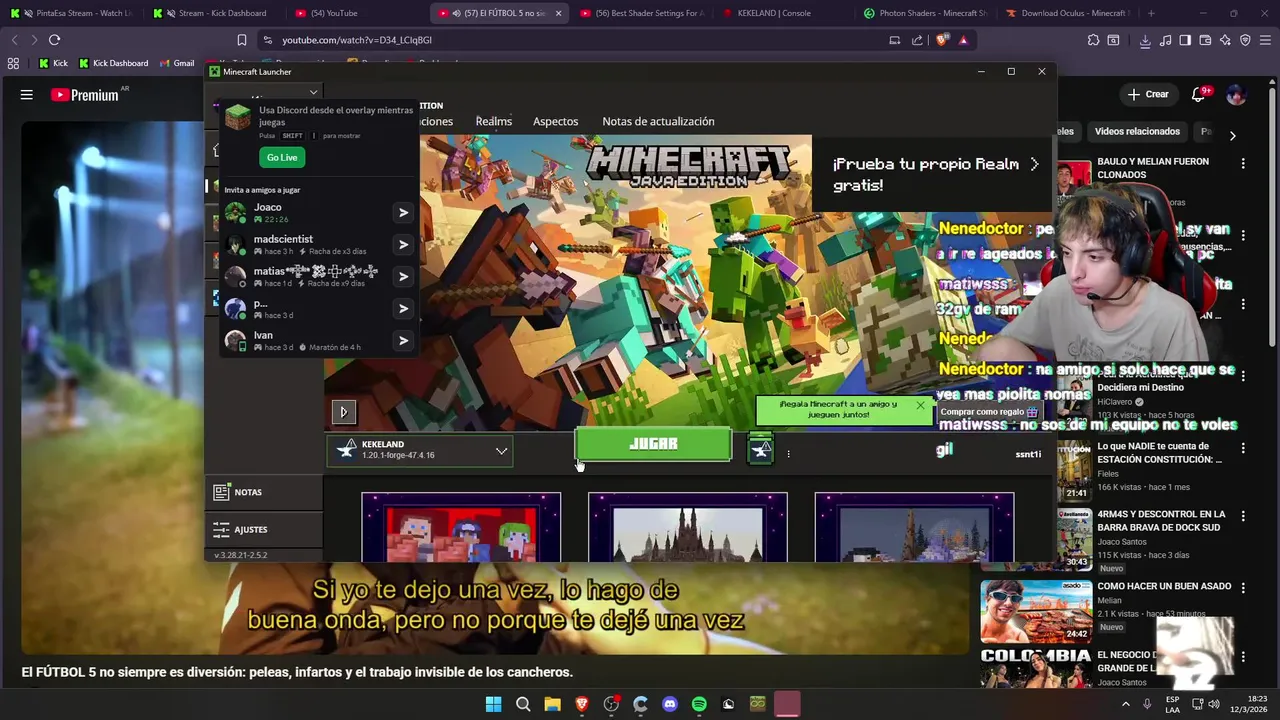Invite matias with the arrow button
1280x720 pixels.
(403, 276)
